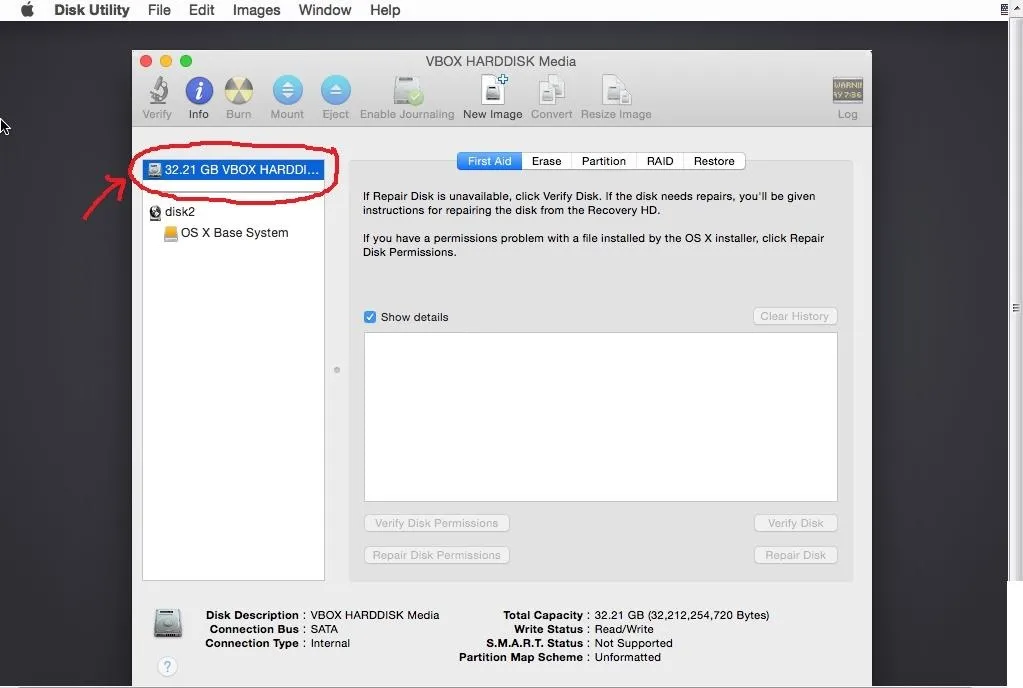Click the yellow minimize window button
Image resolution: width=1023 pixels, height=688 pixels.
[166, 61]
